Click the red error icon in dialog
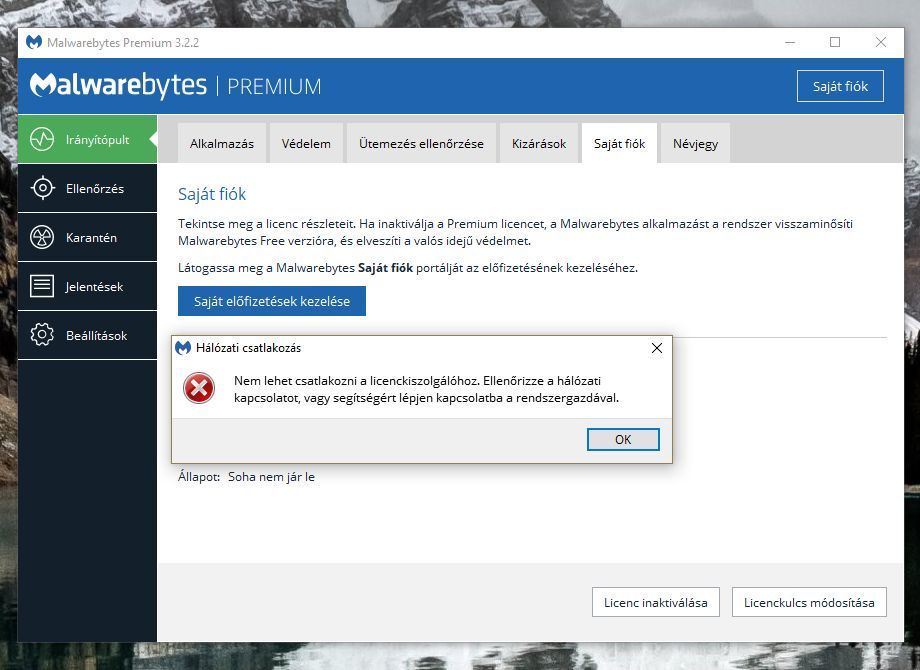 (199, 388)
